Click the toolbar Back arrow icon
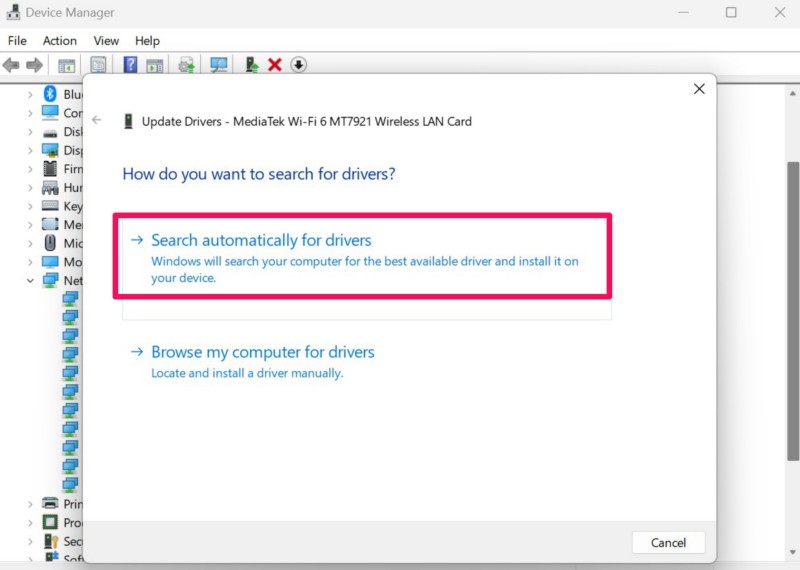The image size is (800, 570). [x=11, y=65]
